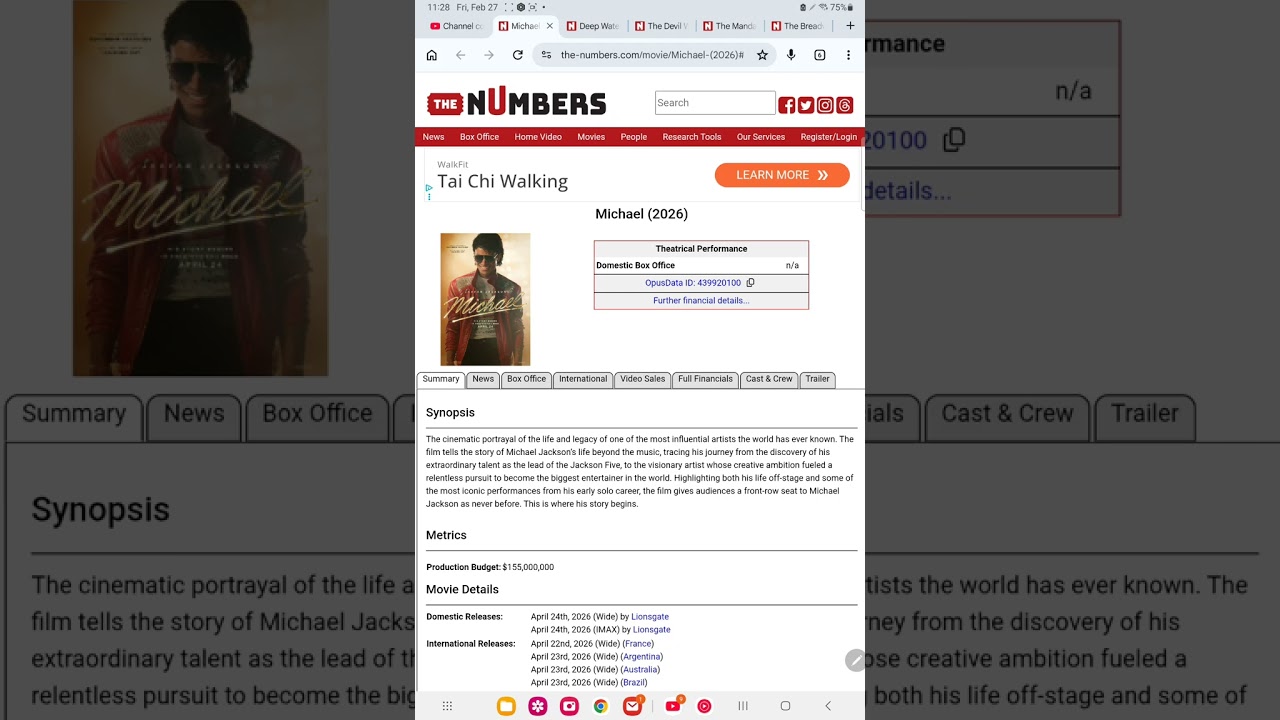
Task: Select the Summary movie tab
Action: click(441, 380)
